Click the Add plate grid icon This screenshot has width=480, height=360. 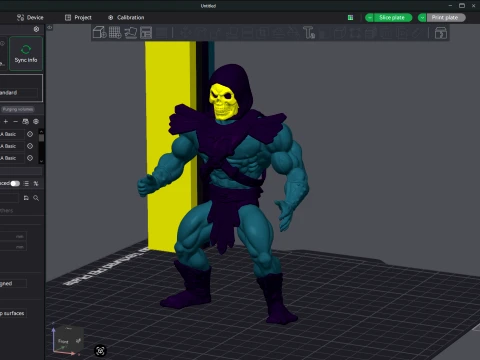(x=115, y=33)
